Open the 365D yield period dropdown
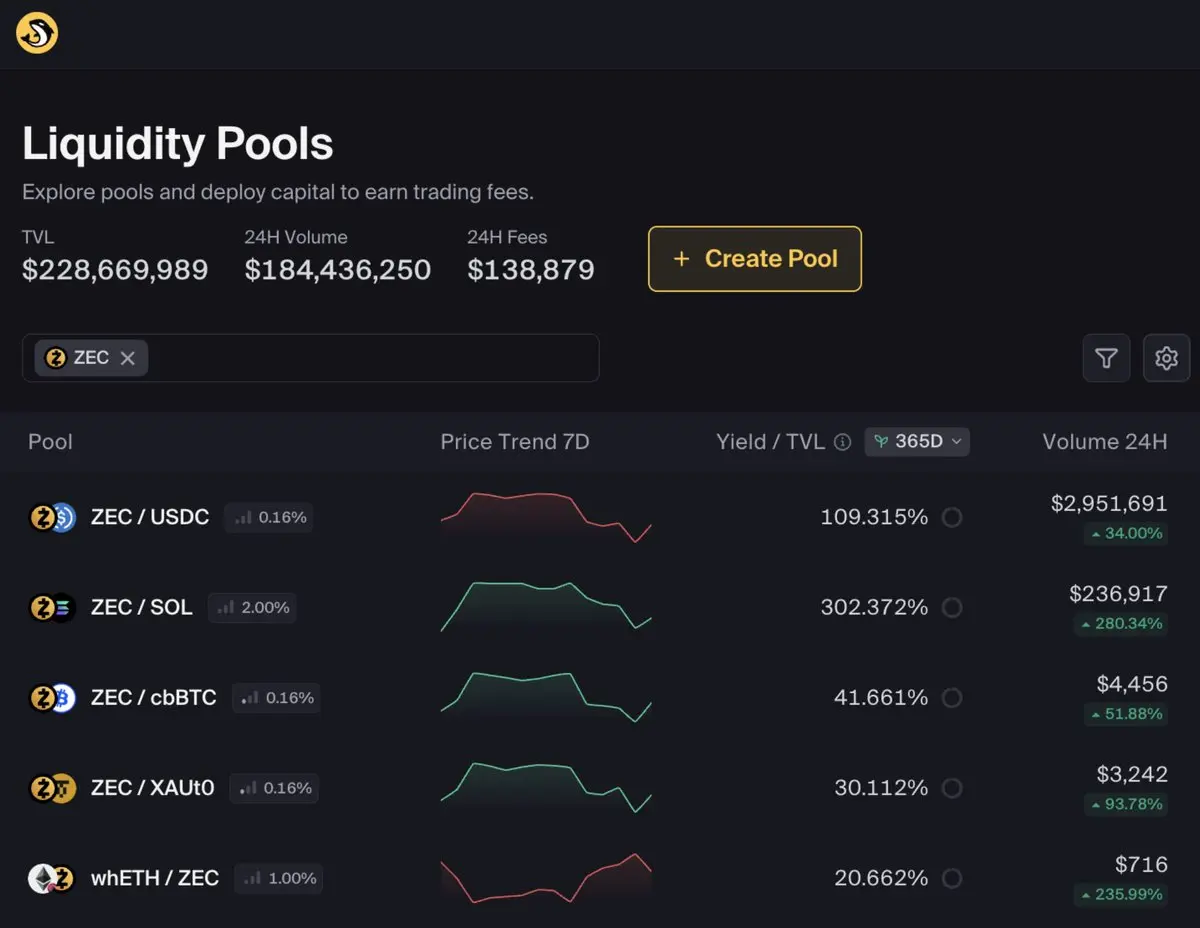The width and height of the screenshot is (1200, 928). [917, 442]
